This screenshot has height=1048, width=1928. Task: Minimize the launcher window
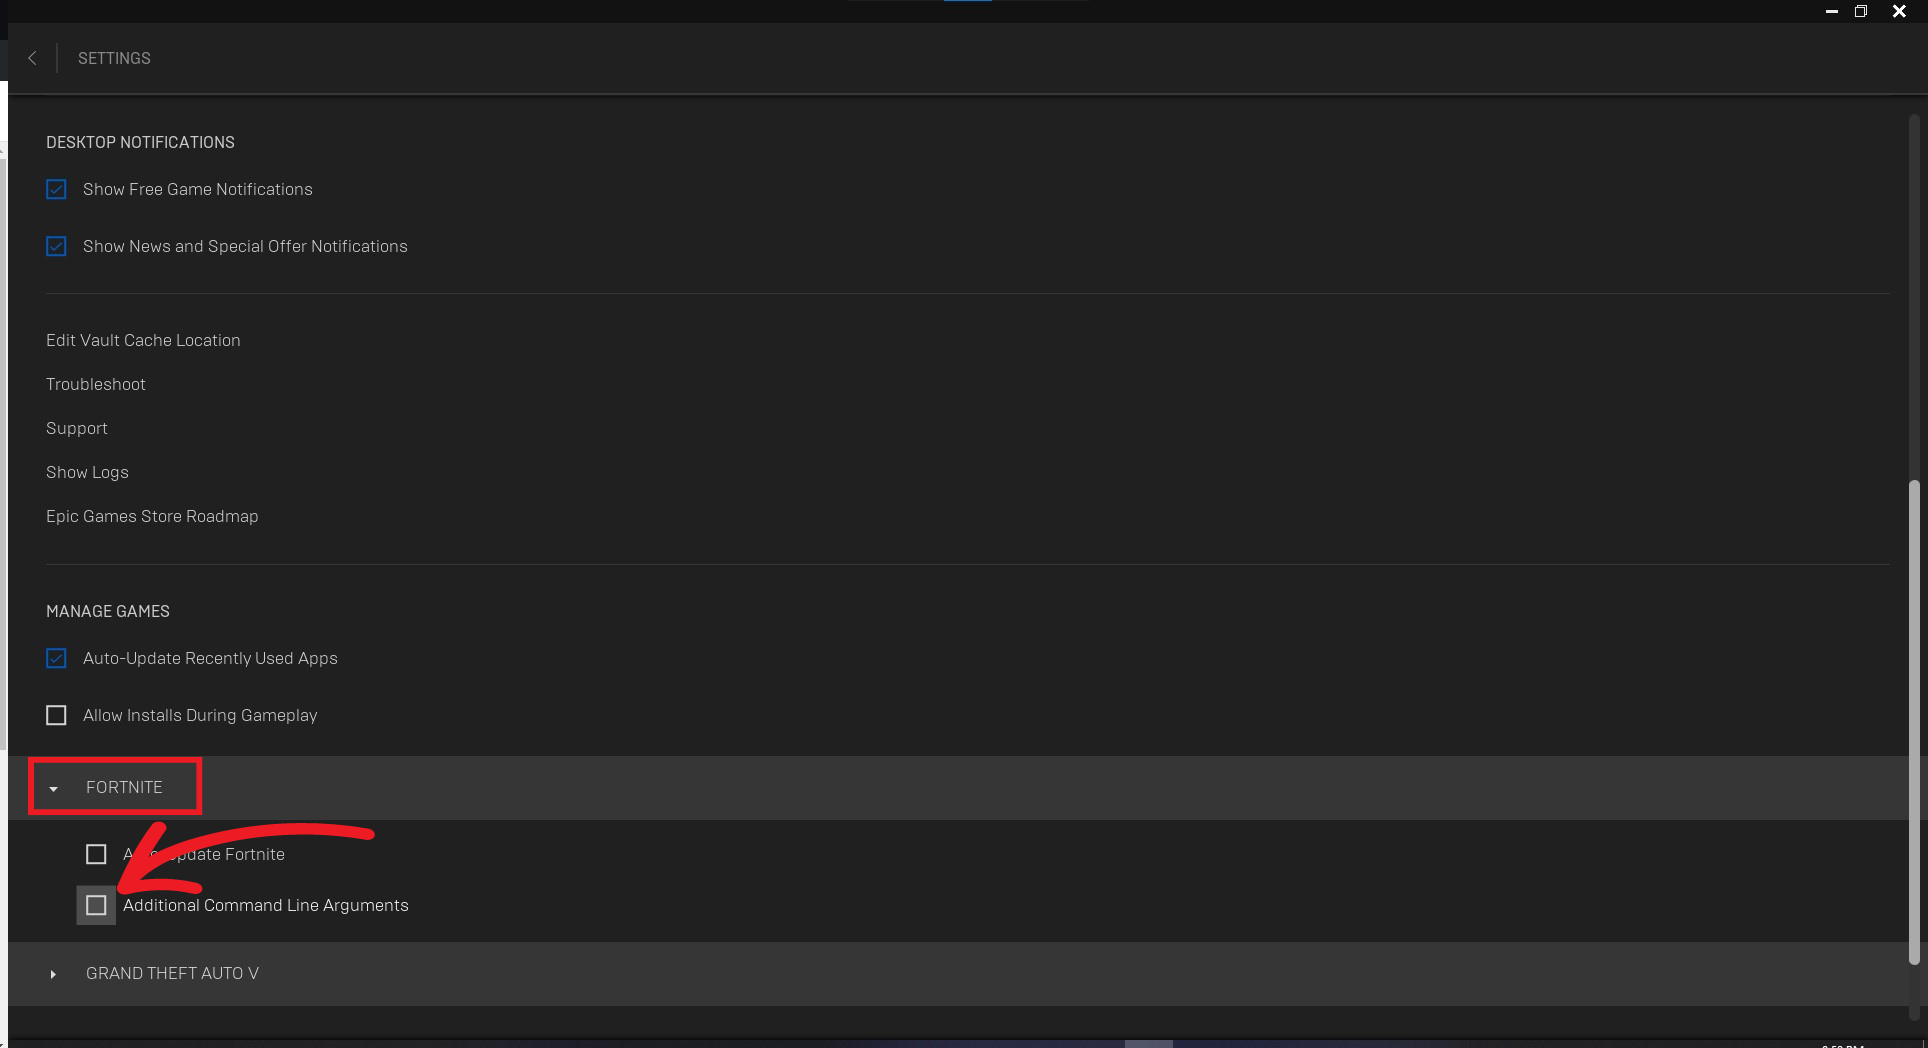point(1832,11)
